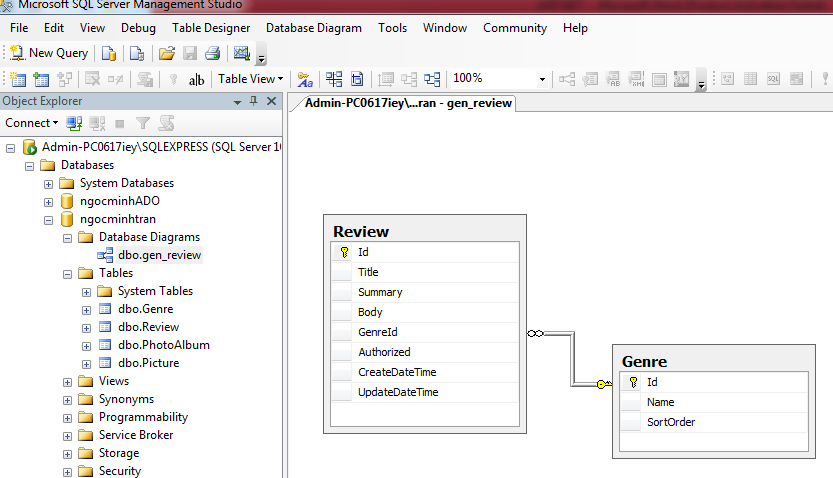Screen dimensions: 833x478
Task: Collapse the ngocminhtran database
Action: click(48, 220)
